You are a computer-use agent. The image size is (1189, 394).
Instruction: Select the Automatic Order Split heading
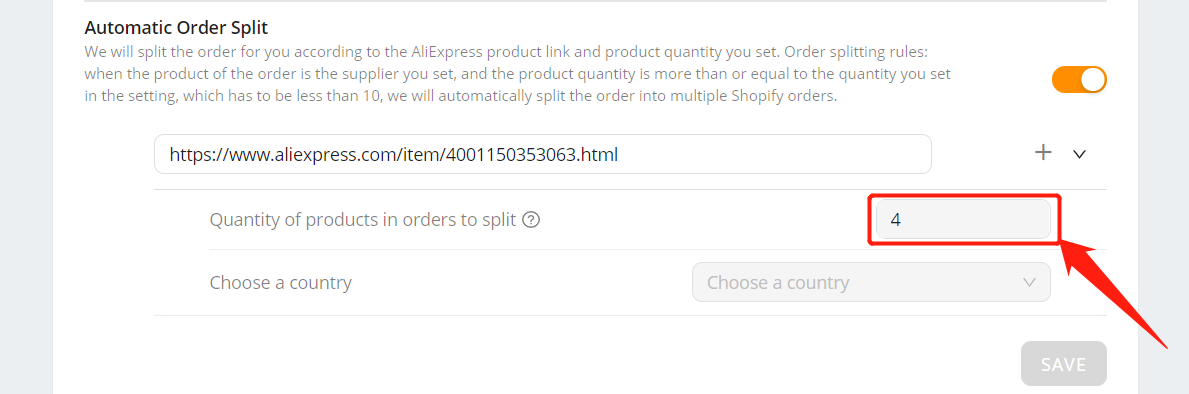pyautogui.click(x=176, y=28)
